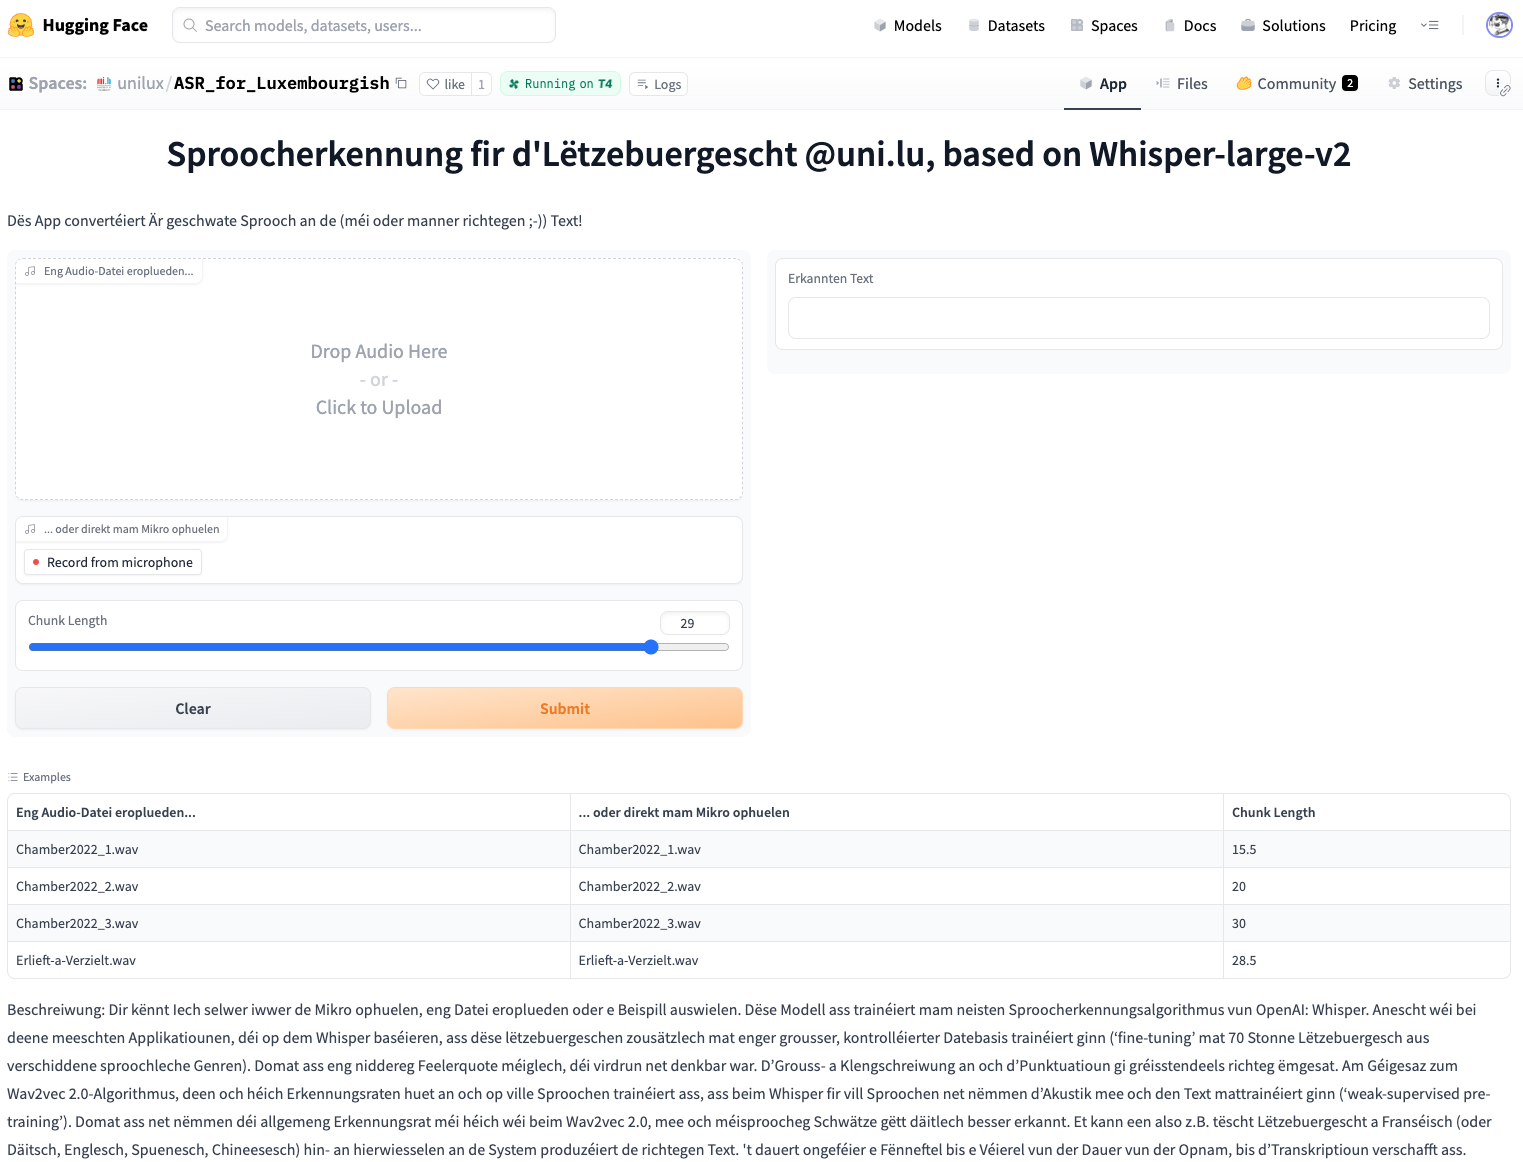Click the Running on T4 status badge
This screenshot has width=1523, height=1162.
[x=560, y=84]
